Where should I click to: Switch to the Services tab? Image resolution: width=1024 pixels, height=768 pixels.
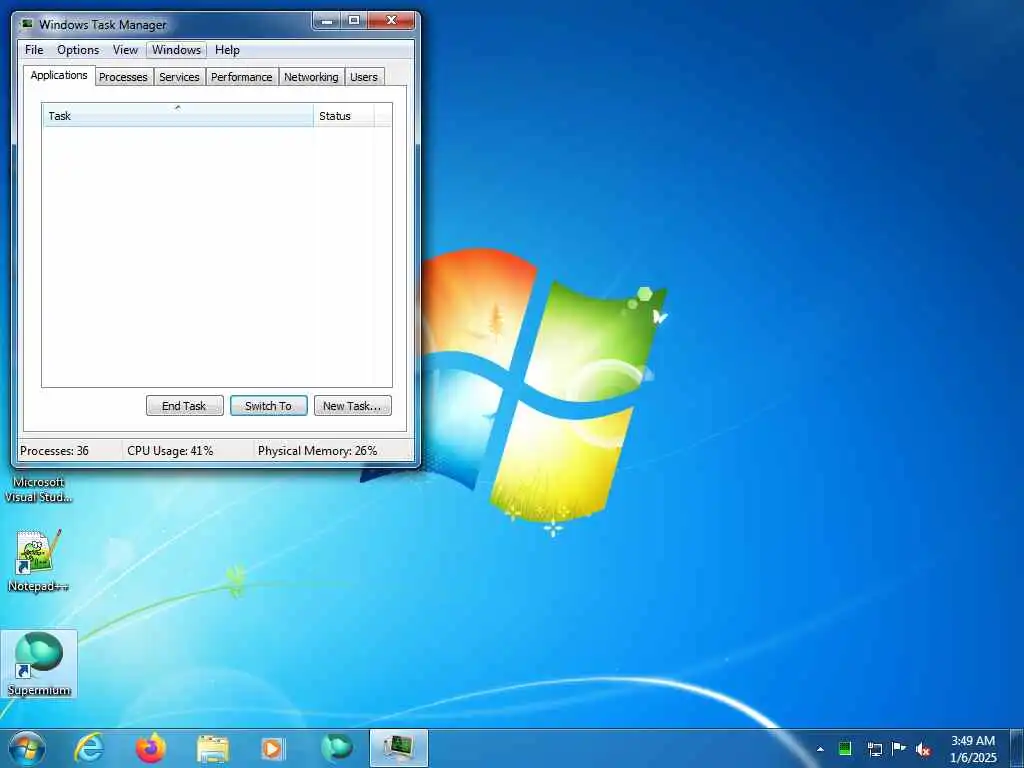pos(179,77)
